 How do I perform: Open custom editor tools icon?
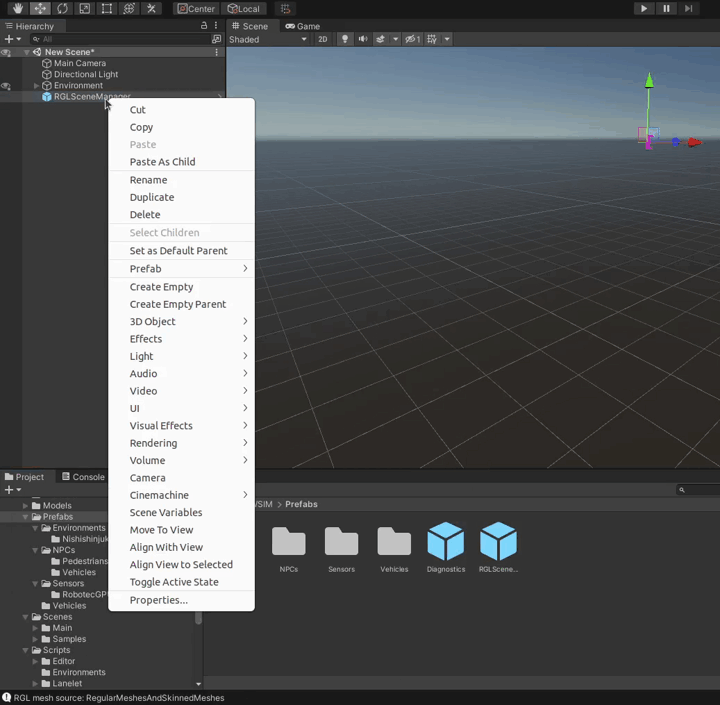point(151,8)
